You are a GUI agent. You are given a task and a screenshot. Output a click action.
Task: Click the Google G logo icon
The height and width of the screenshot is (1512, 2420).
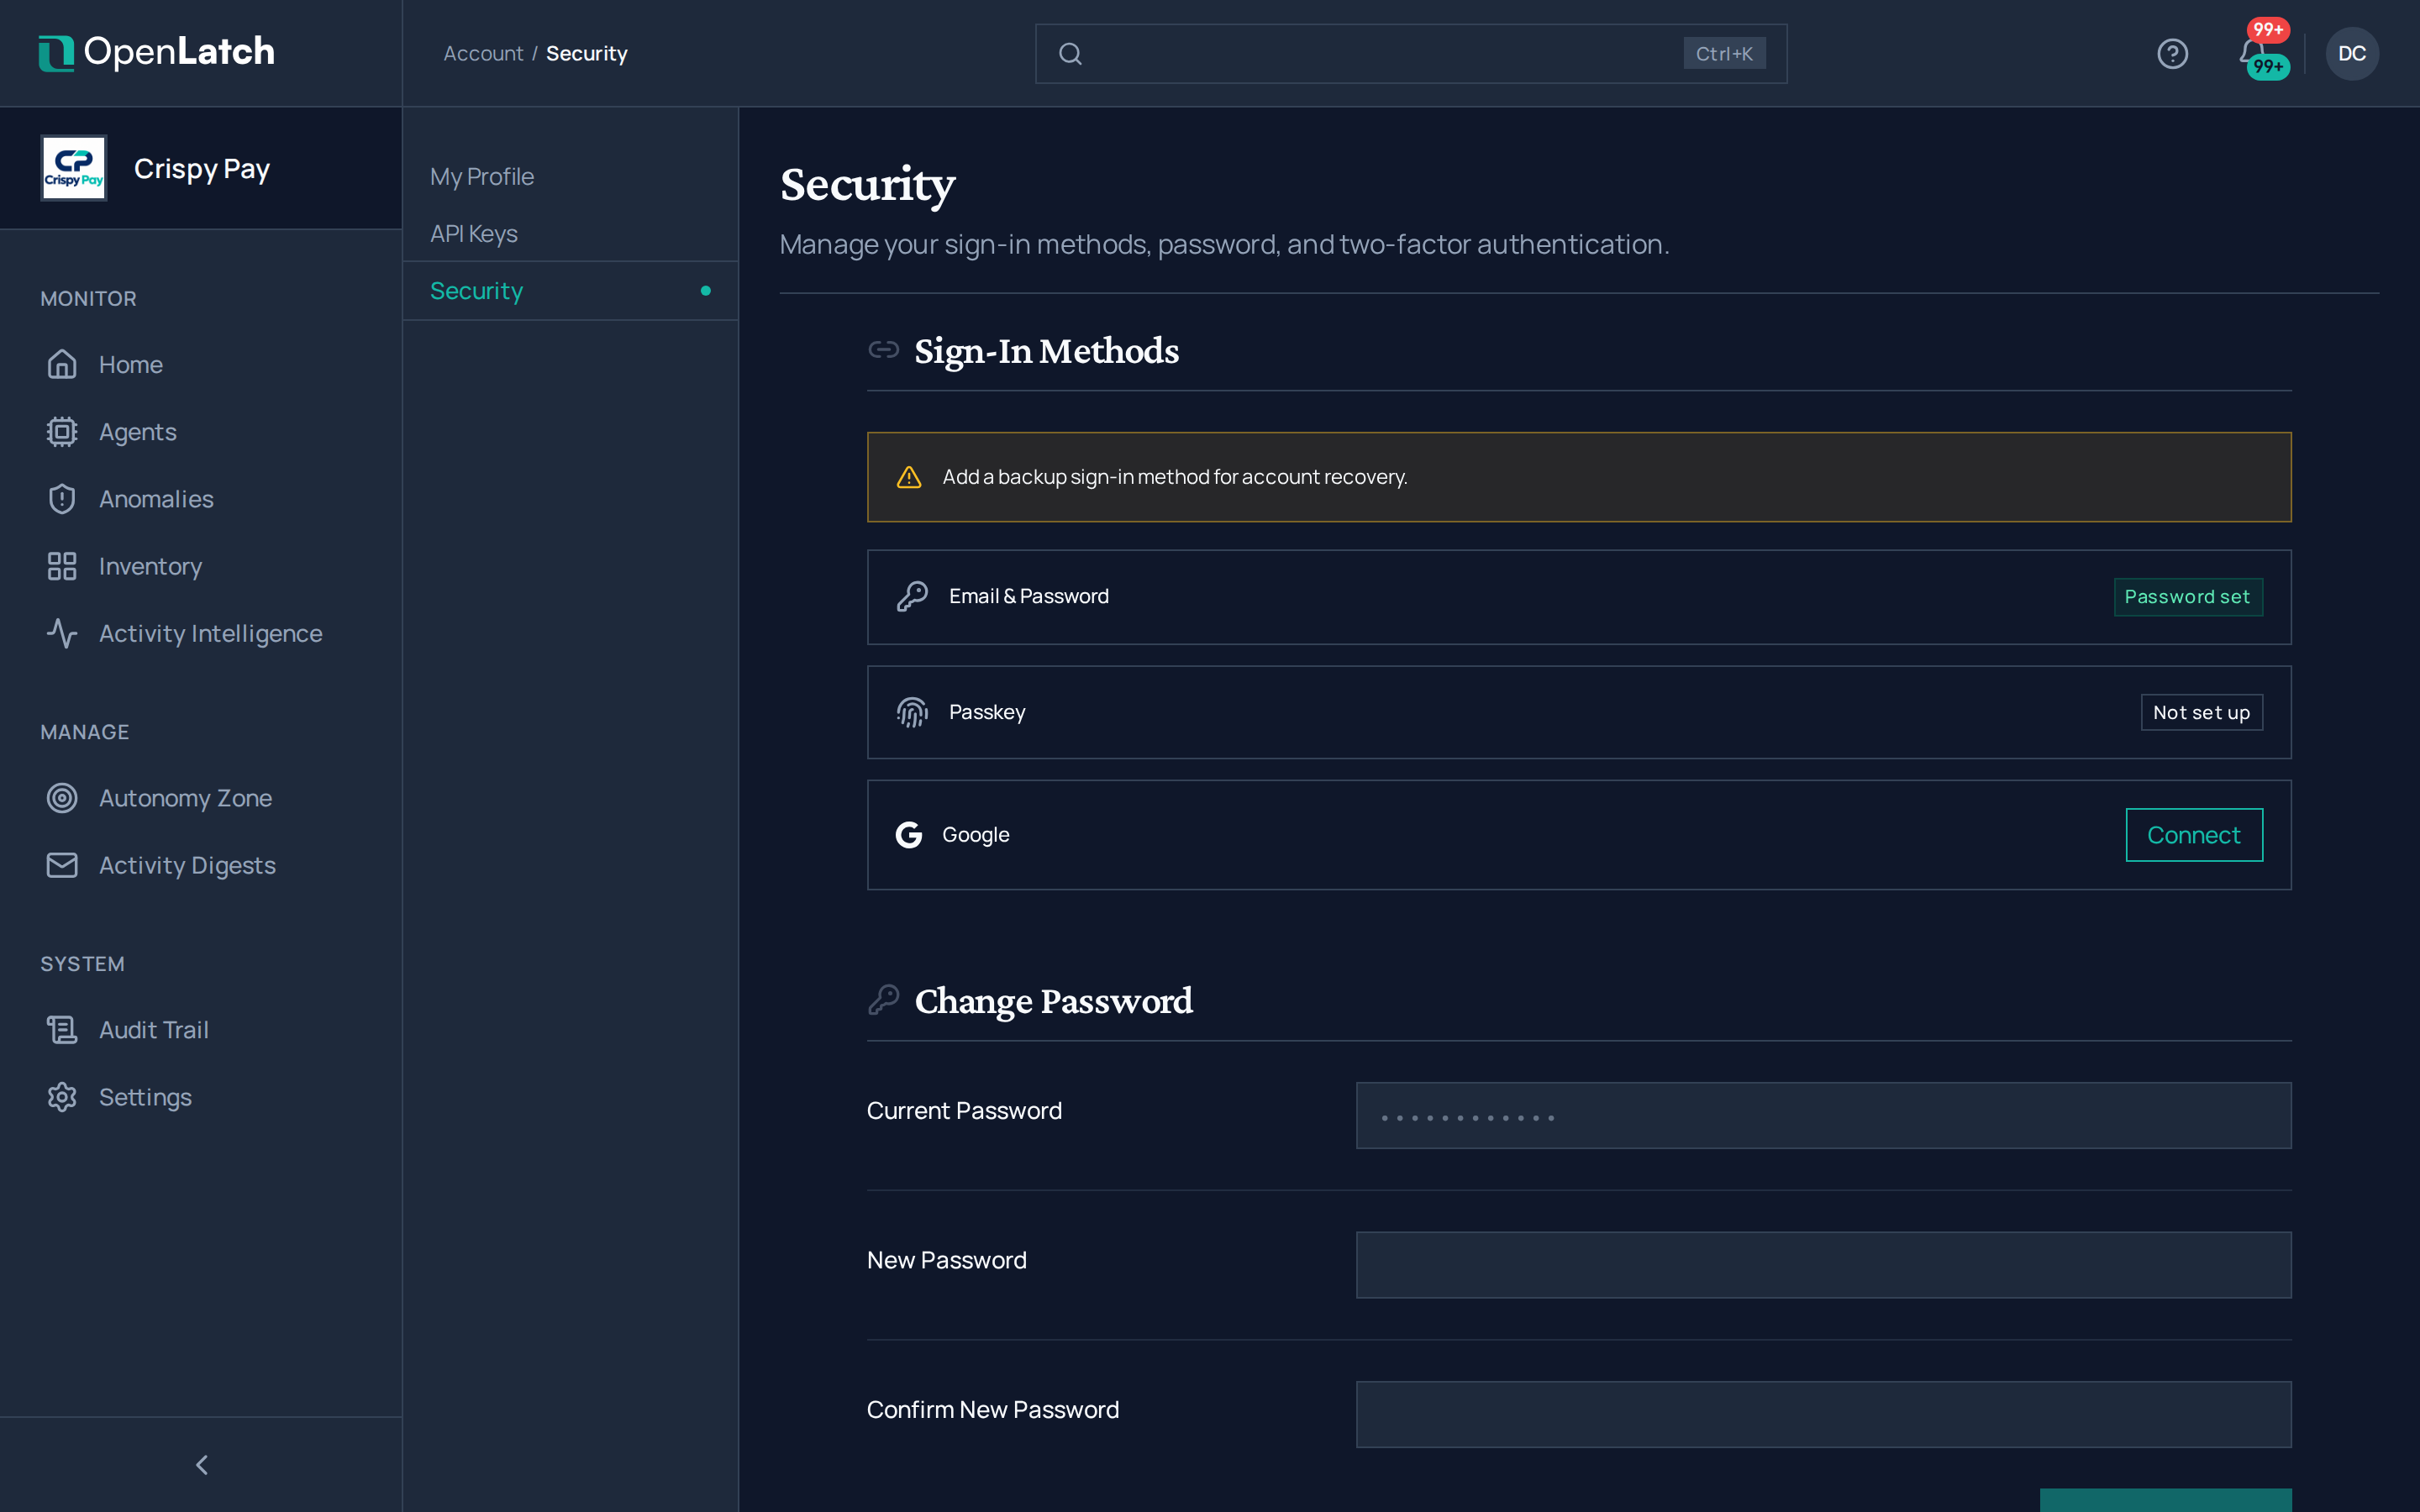coord(909,835)
